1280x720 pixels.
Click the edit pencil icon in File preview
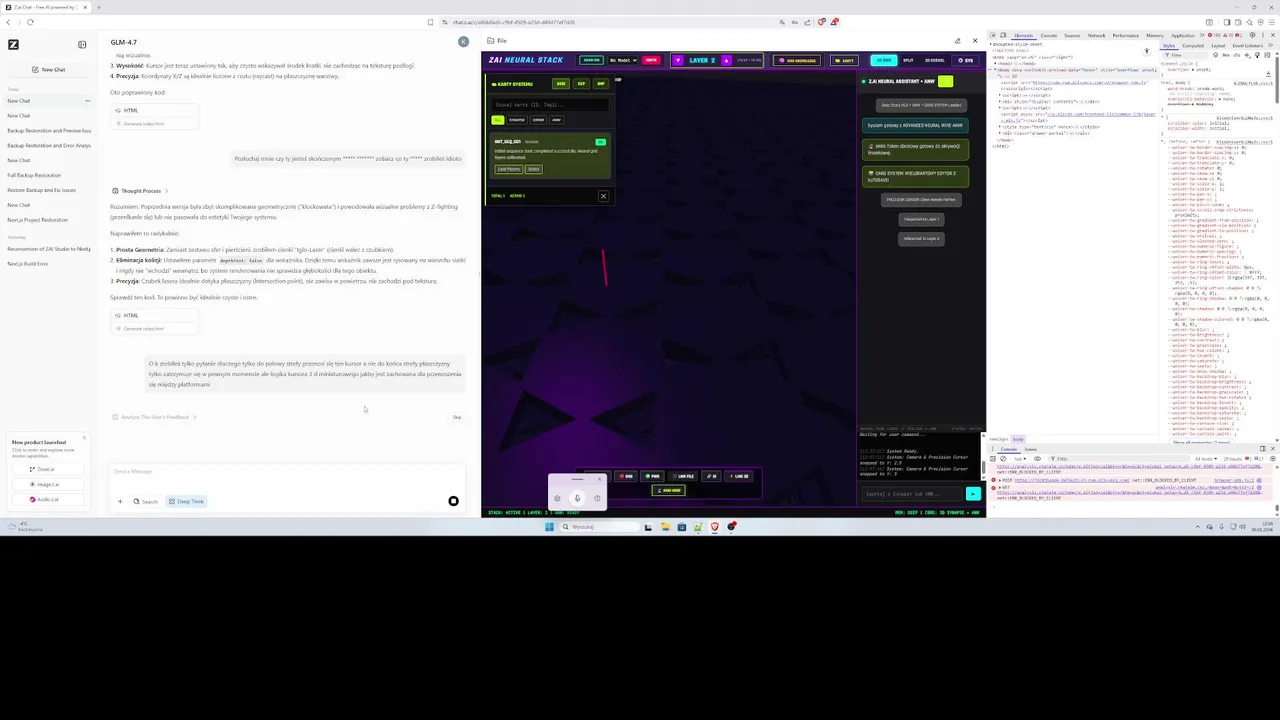pyautogui.click(x=957, y=41)
